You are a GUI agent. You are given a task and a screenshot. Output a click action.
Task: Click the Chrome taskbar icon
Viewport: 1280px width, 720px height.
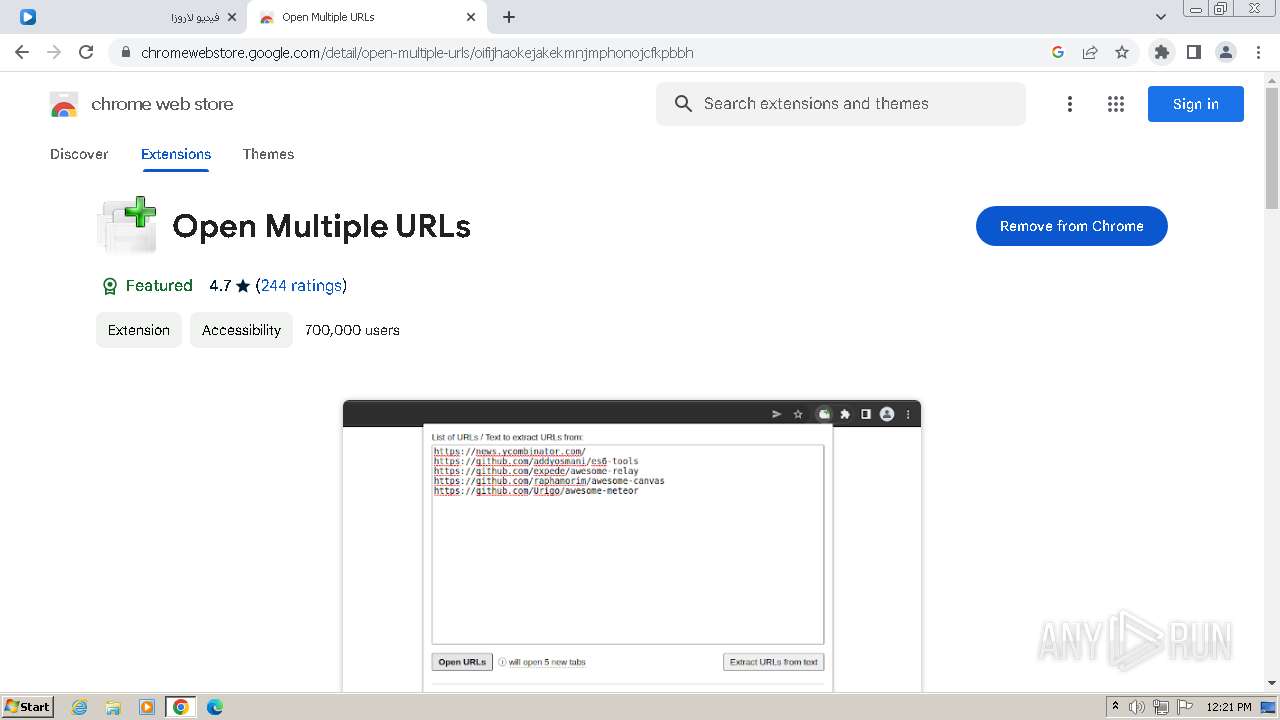pos(181,707)
